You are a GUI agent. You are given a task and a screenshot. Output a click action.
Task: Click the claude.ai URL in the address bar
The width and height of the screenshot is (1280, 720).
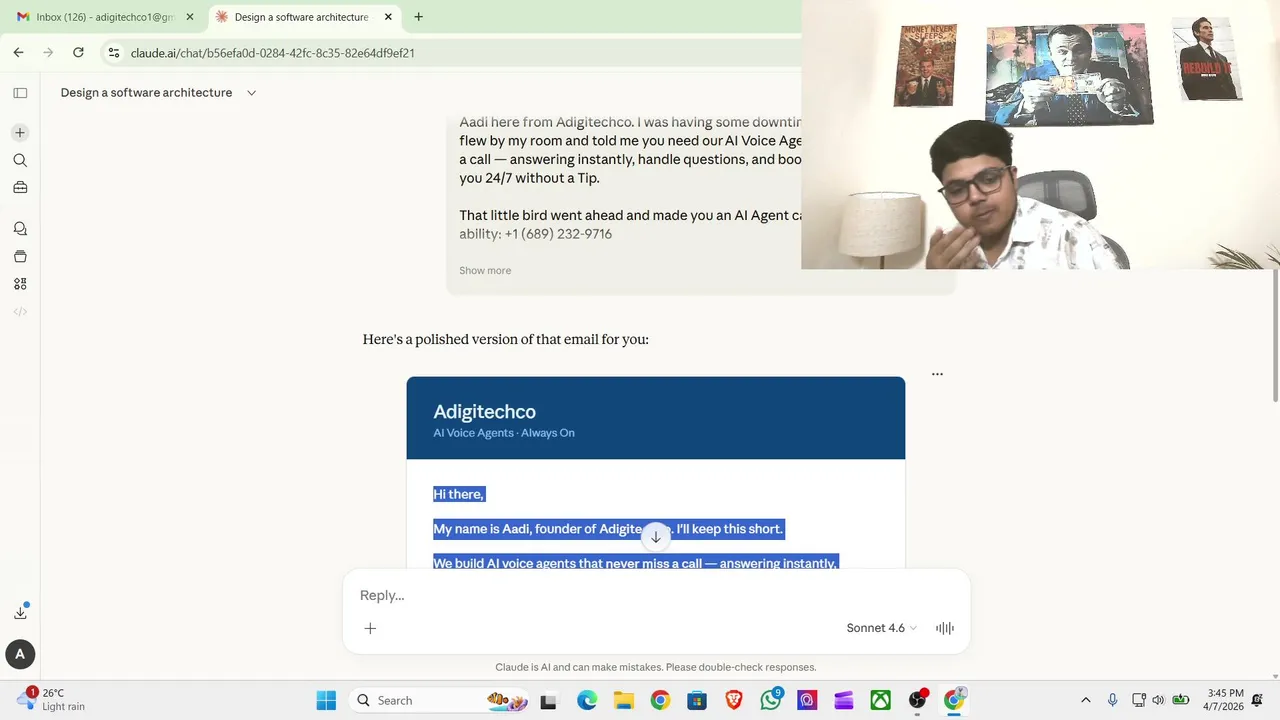coord(272,53)
